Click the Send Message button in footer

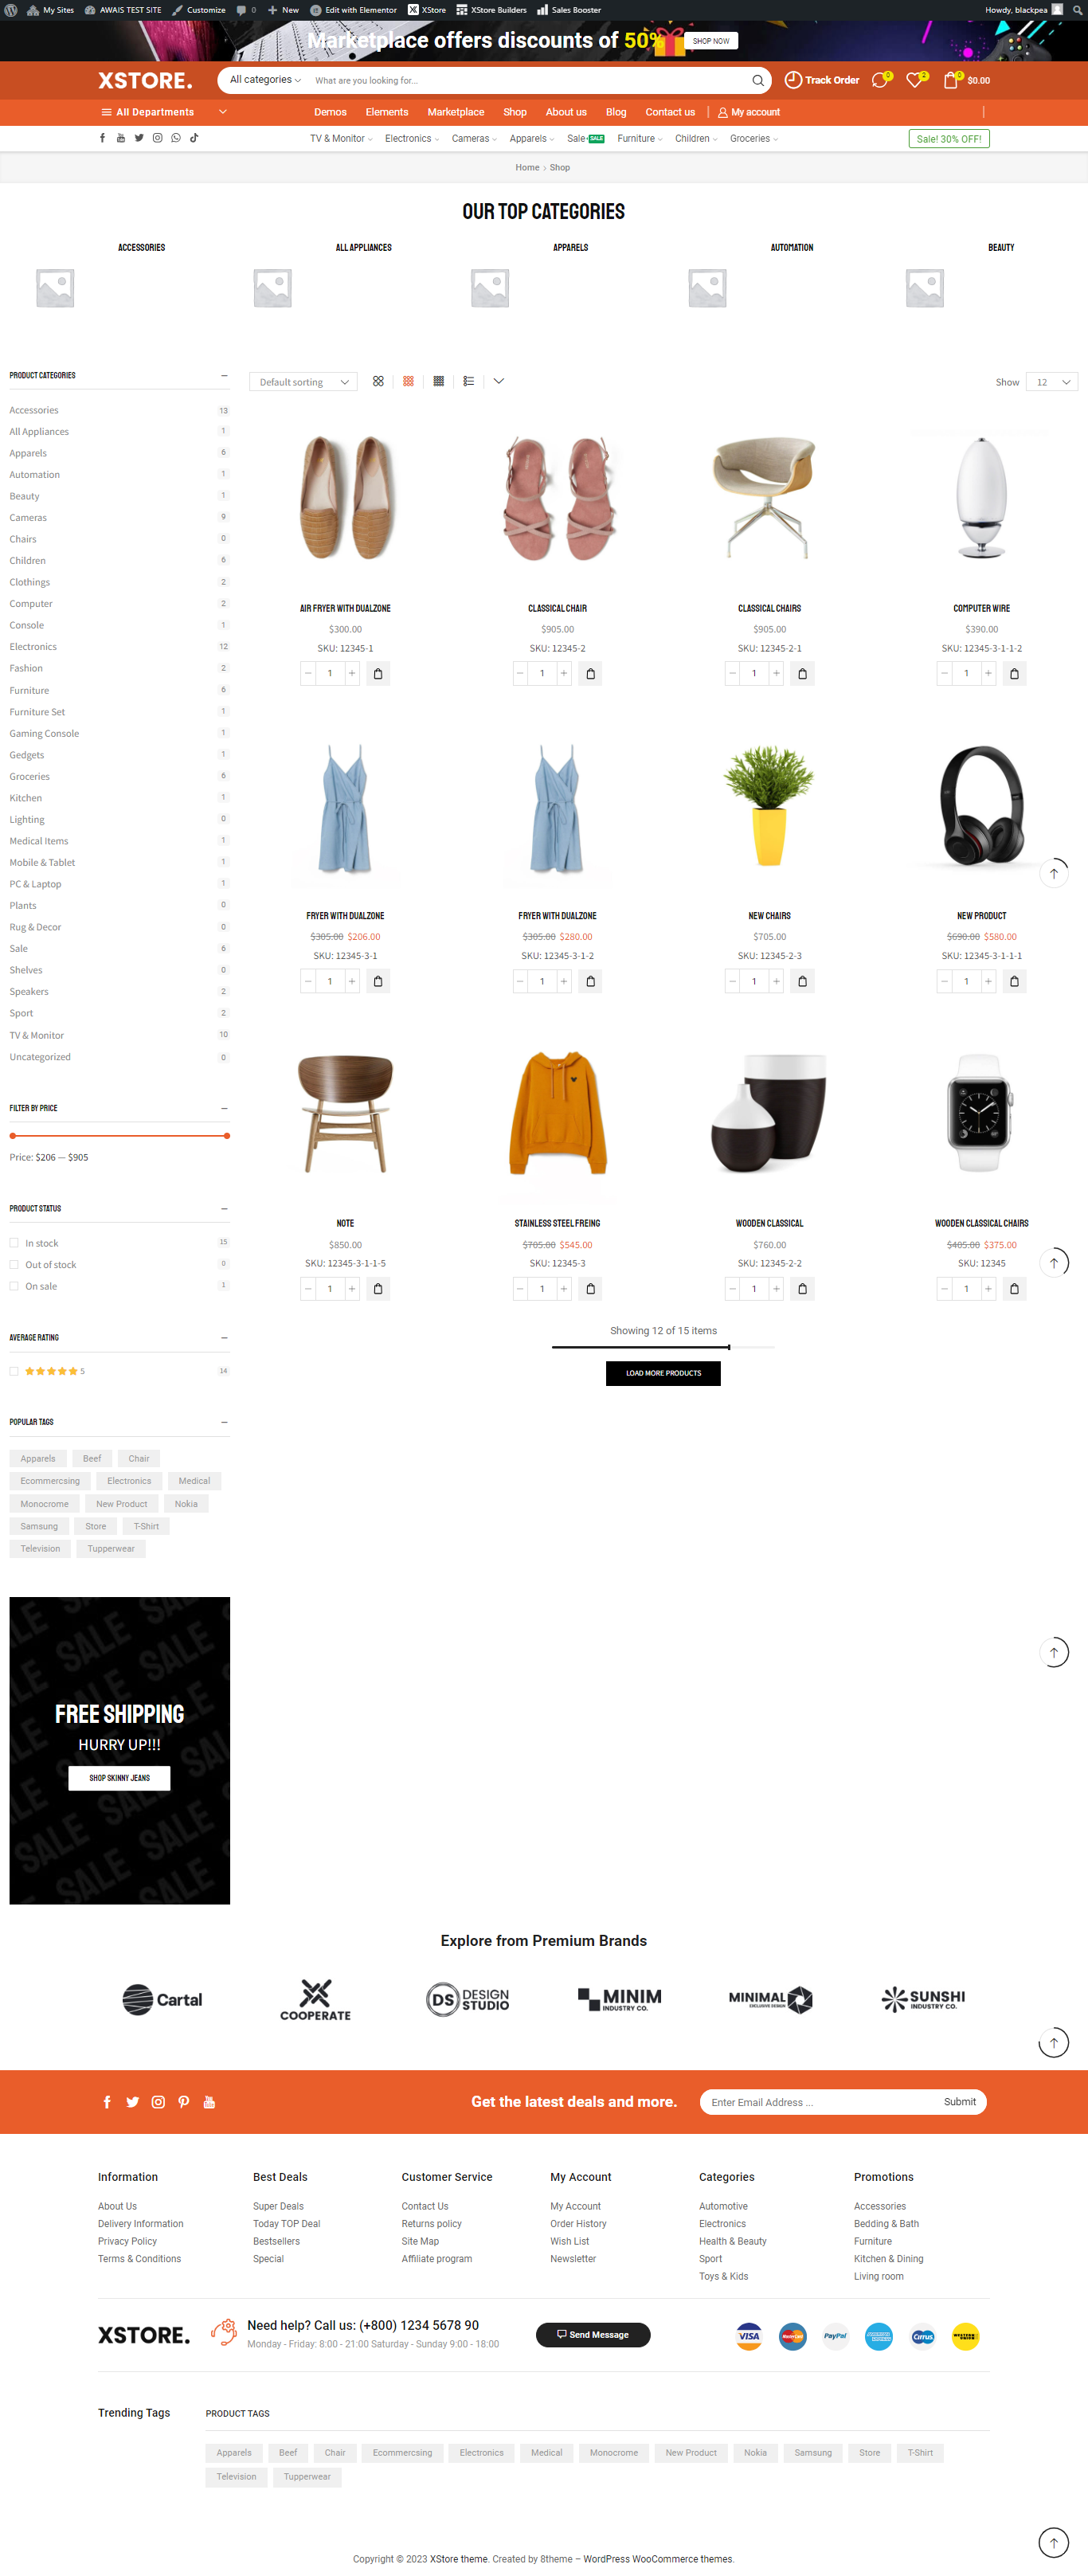tap(593, 2335)
